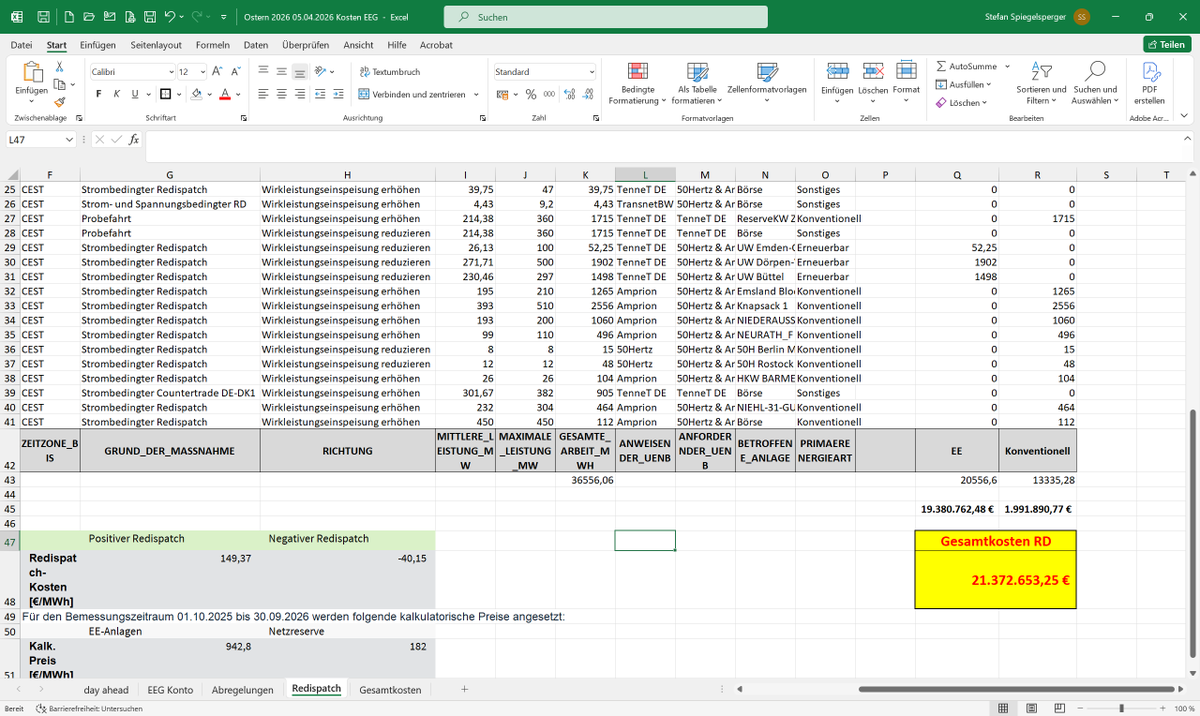
Task: Switch to the day ahead sheet tab
Action: 106,689
